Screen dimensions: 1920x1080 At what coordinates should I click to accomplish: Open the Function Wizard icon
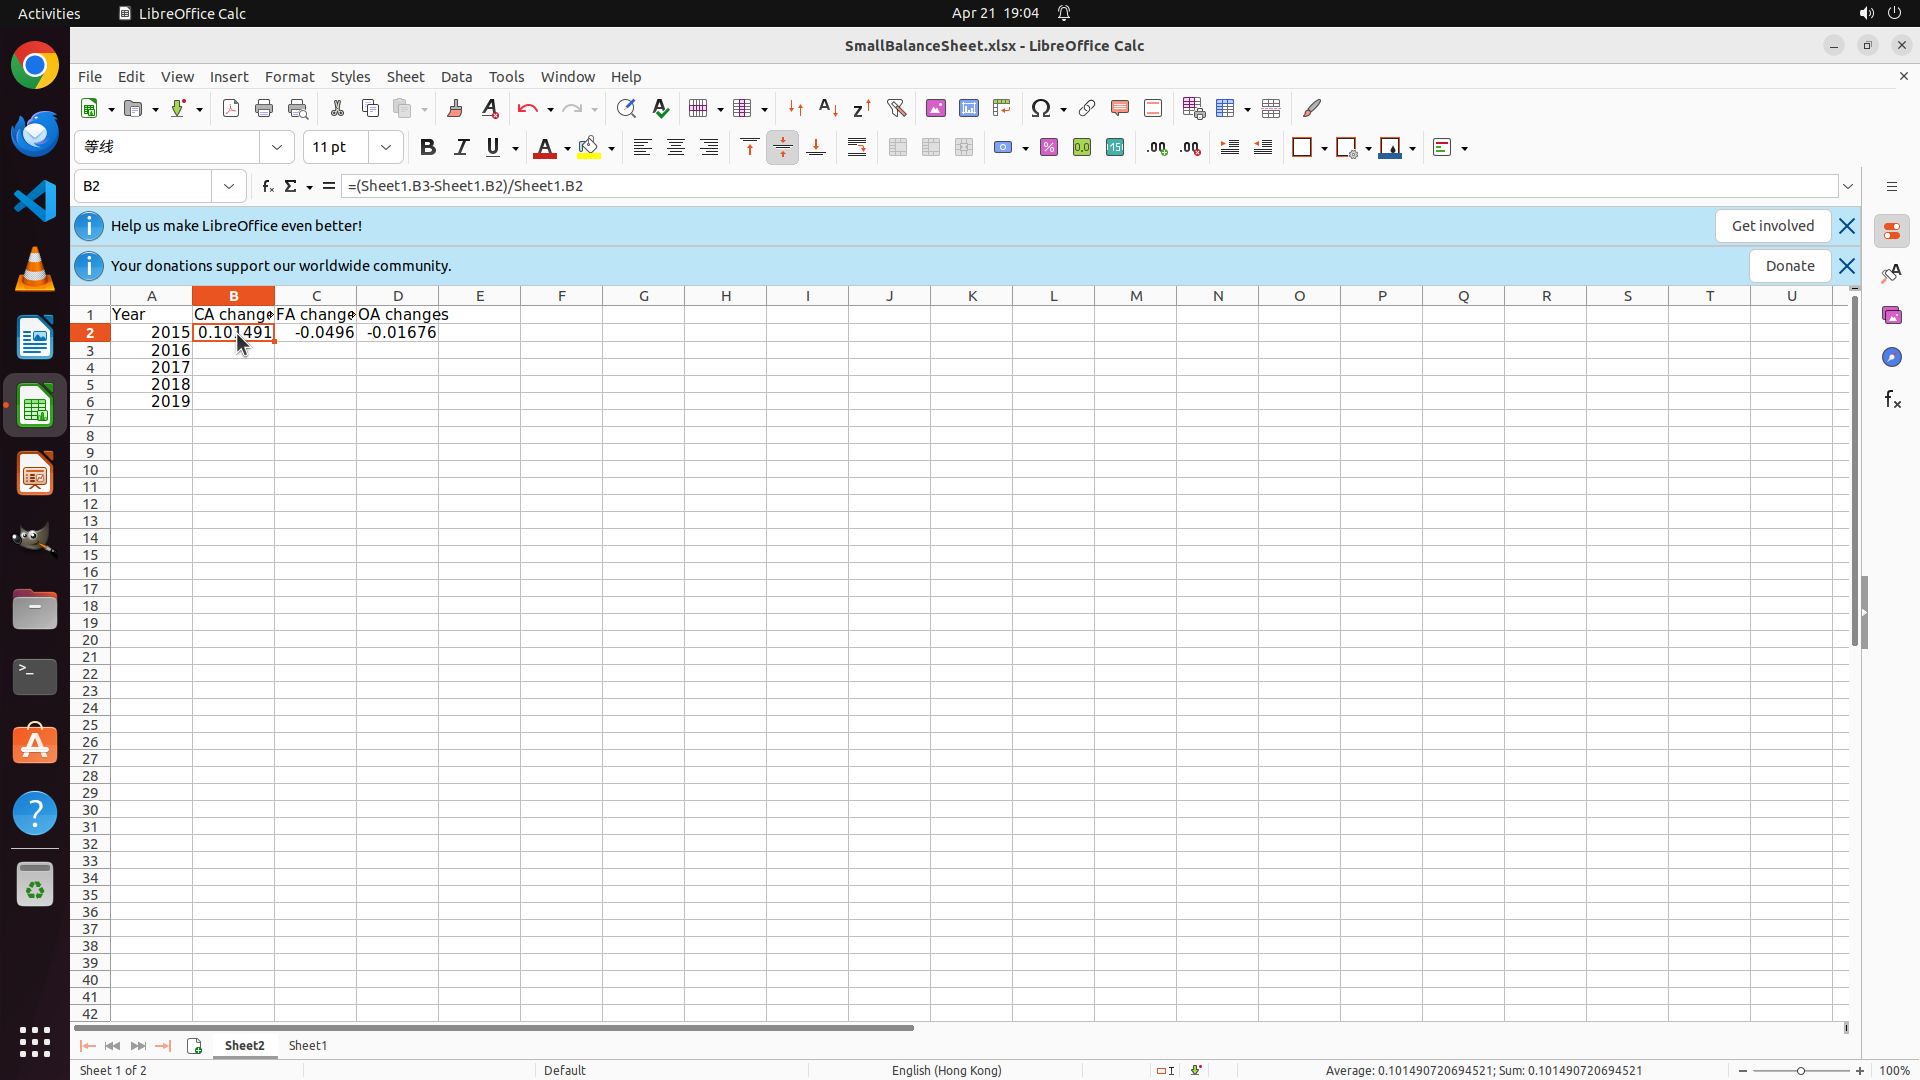click(267, 186)
